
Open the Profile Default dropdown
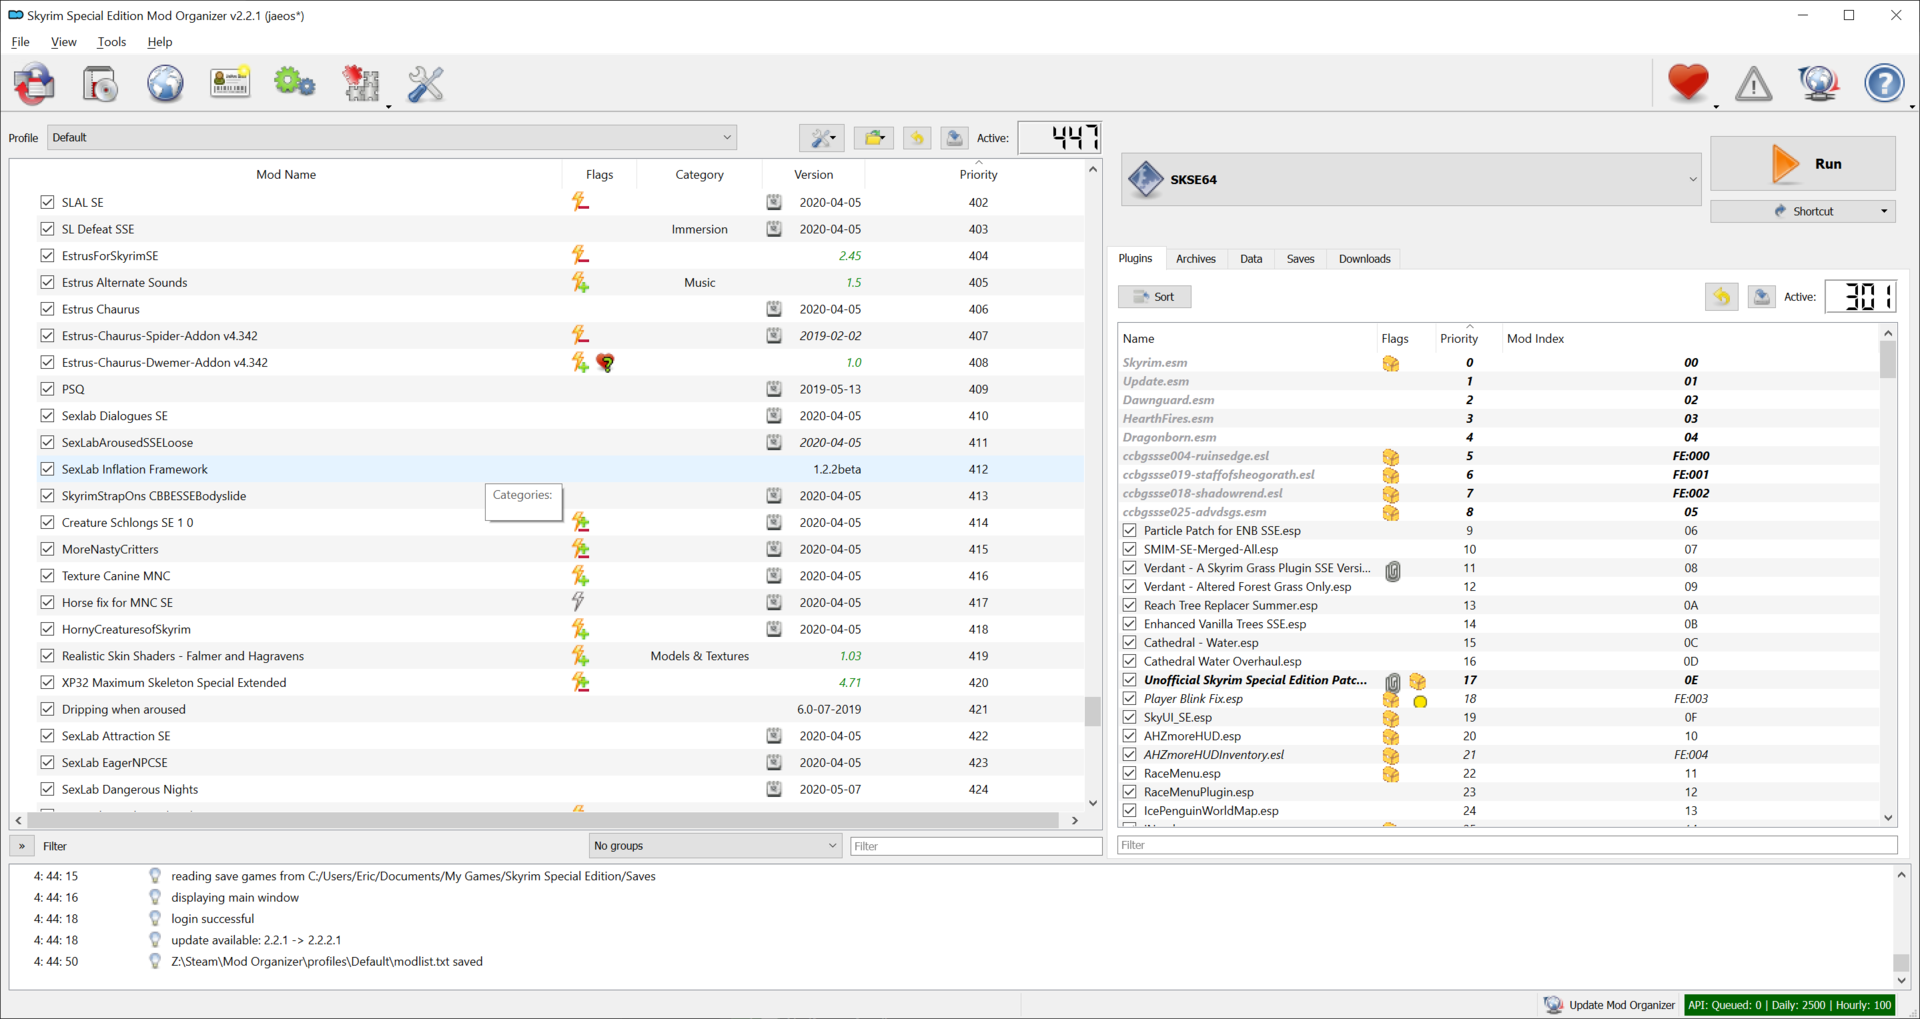tap(392, 138)
